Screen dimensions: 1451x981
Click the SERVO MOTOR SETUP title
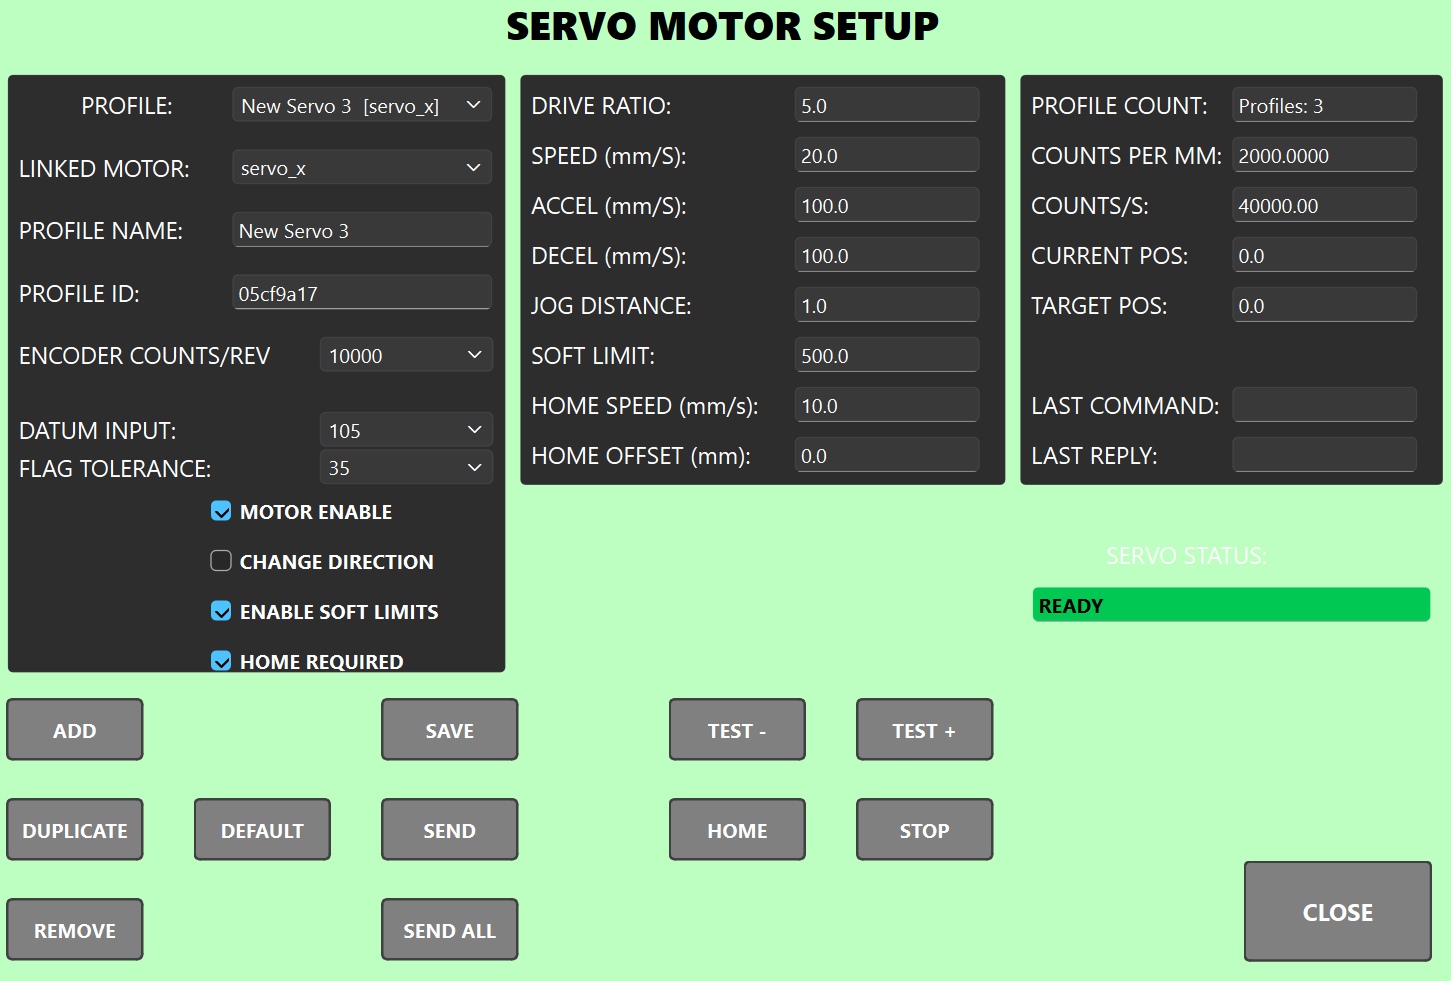723,26
